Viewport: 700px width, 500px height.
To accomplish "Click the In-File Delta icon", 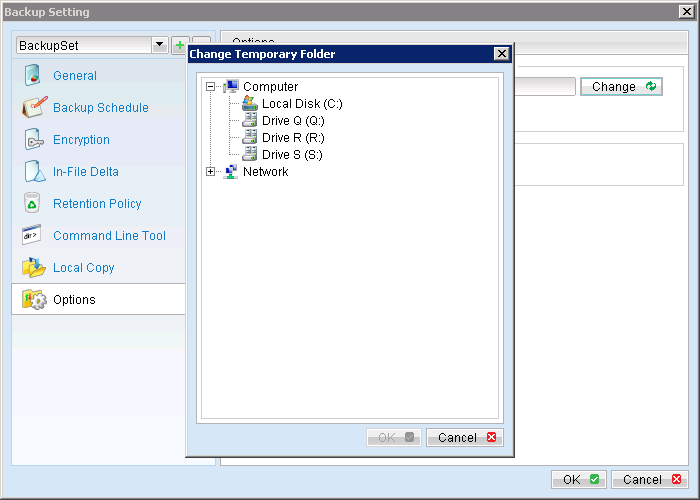I will (x=35, y=172).
